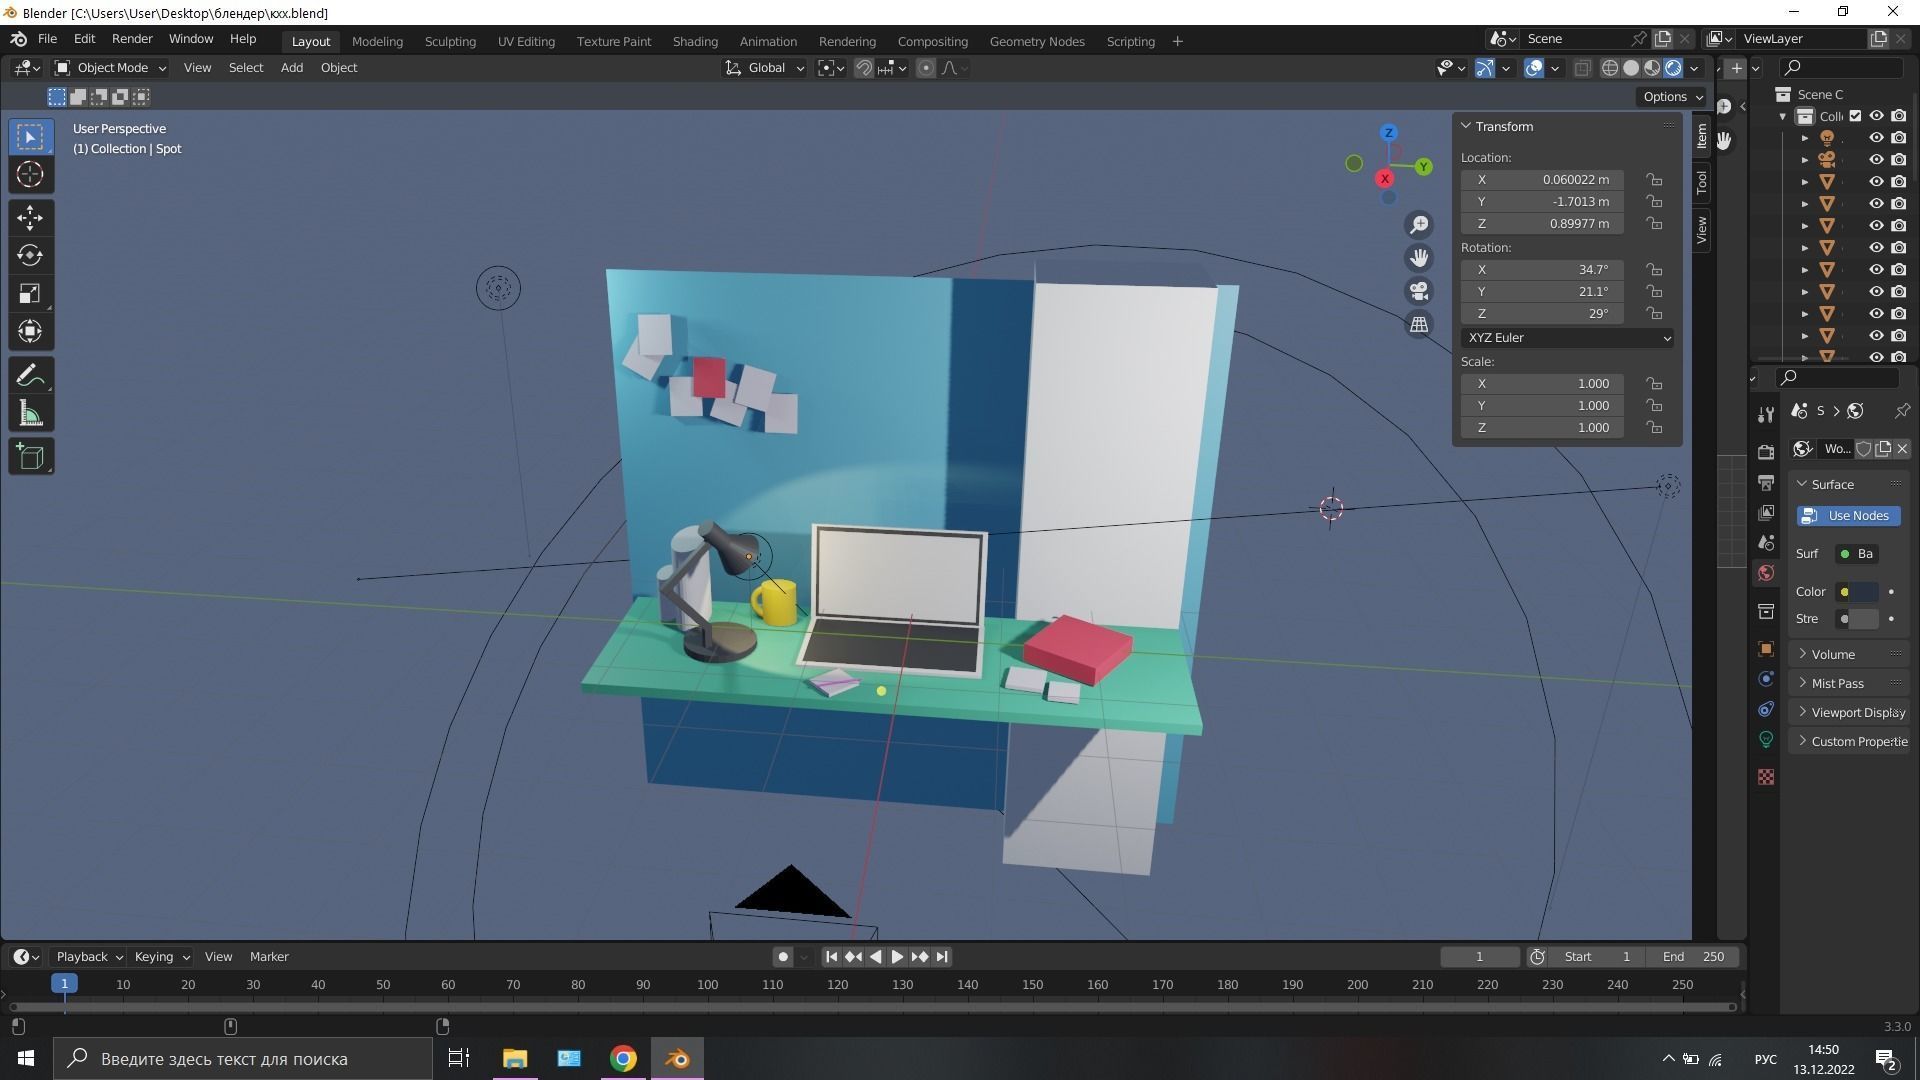Expand the Mist Pass panel
This screenshot has width=1920, height=1080.
1848,683
